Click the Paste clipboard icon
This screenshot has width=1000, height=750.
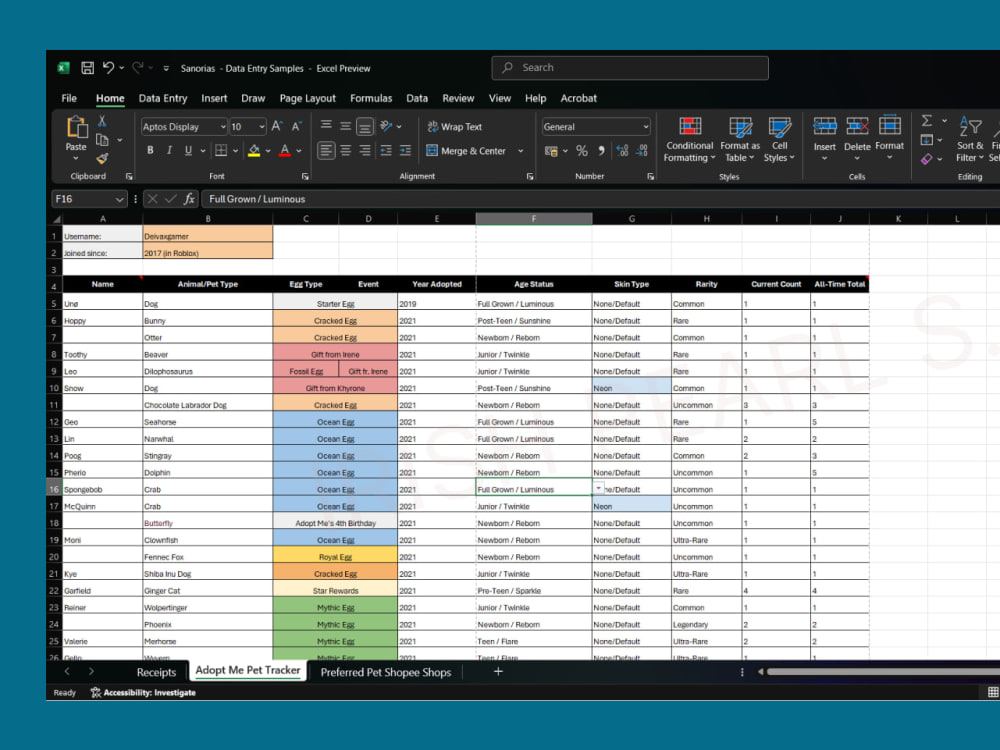point(77,127)
